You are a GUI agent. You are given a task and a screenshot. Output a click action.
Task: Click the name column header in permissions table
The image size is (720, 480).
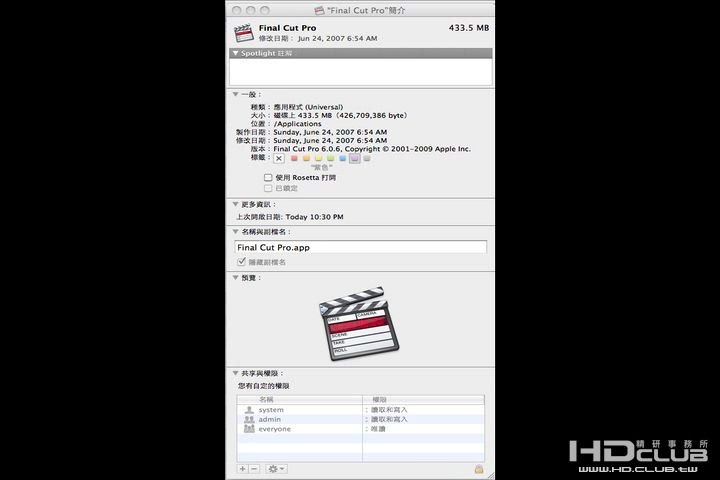299,400
